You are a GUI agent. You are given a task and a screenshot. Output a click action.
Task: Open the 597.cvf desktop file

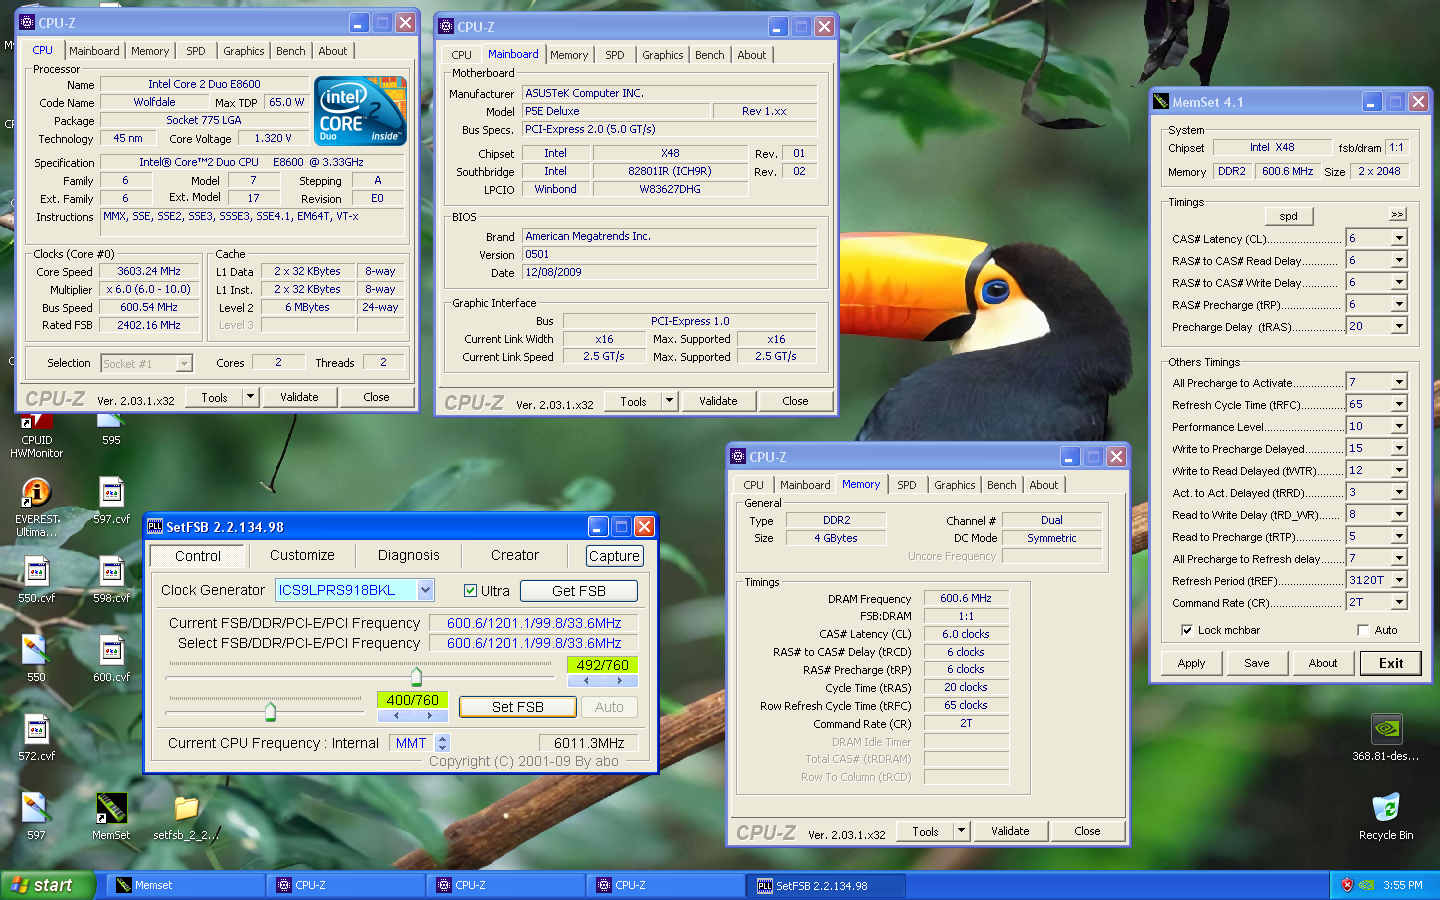click(111, 500)
